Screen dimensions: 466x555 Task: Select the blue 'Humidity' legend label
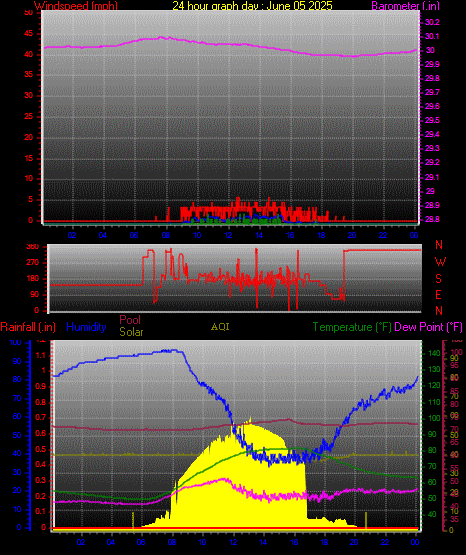(x=86, y=327)
